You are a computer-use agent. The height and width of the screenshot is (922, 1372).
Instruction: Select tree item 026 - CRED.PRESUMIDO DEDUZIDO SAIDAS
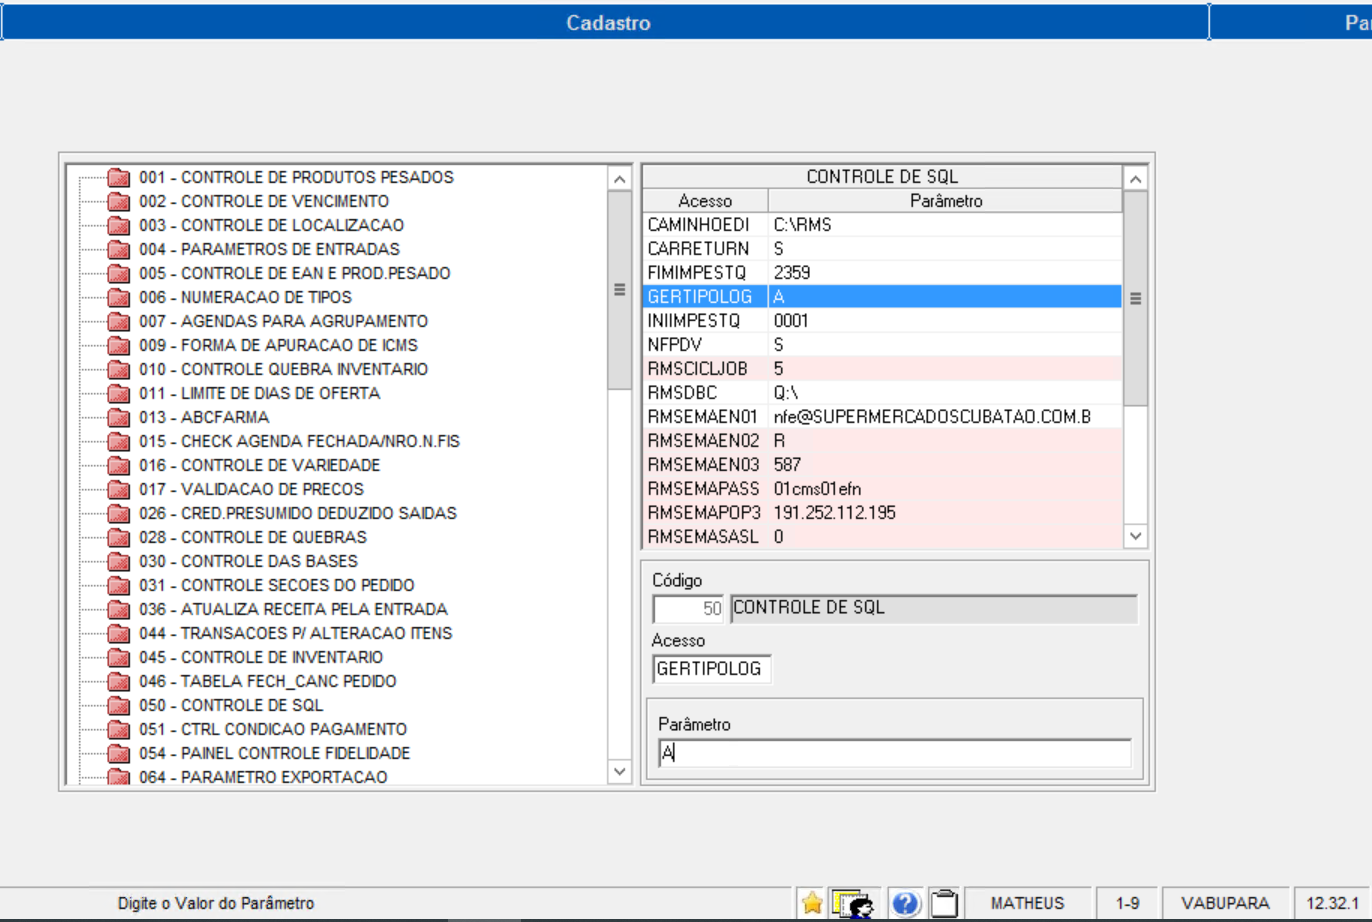point(298,513)
